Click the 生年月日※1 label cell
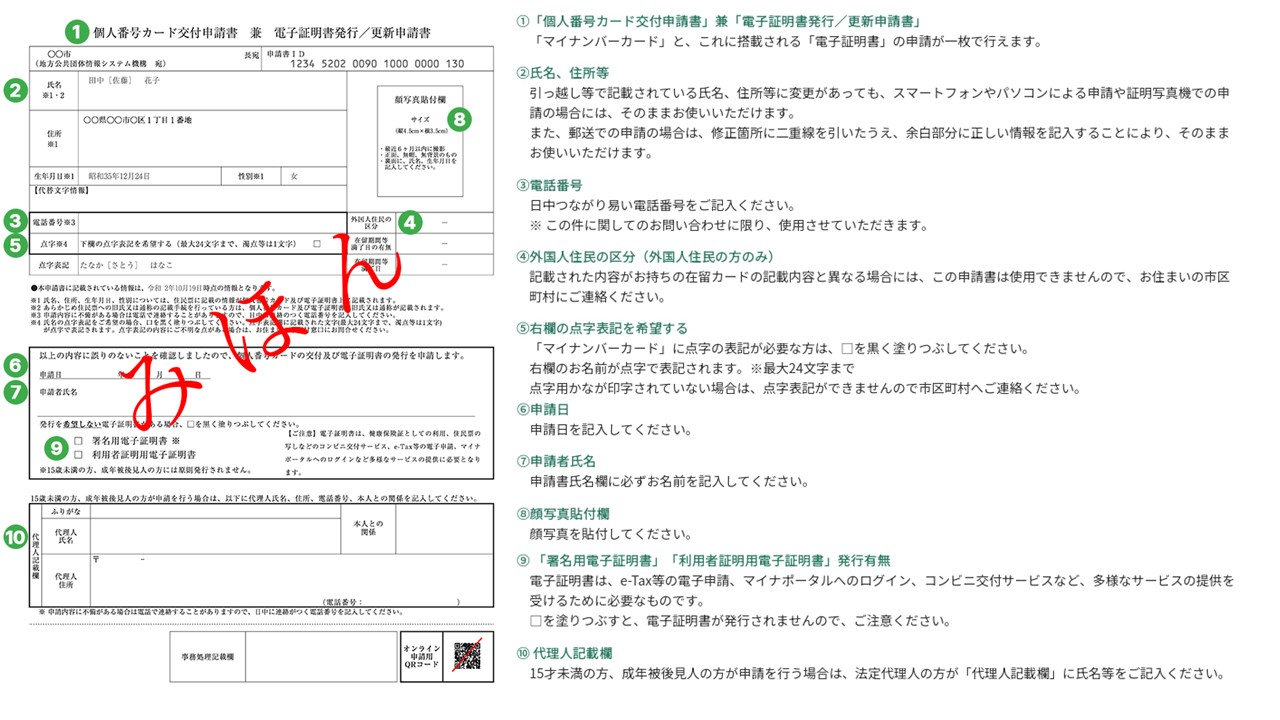This screenshot has height=720, width=1280. pos(54,177)
